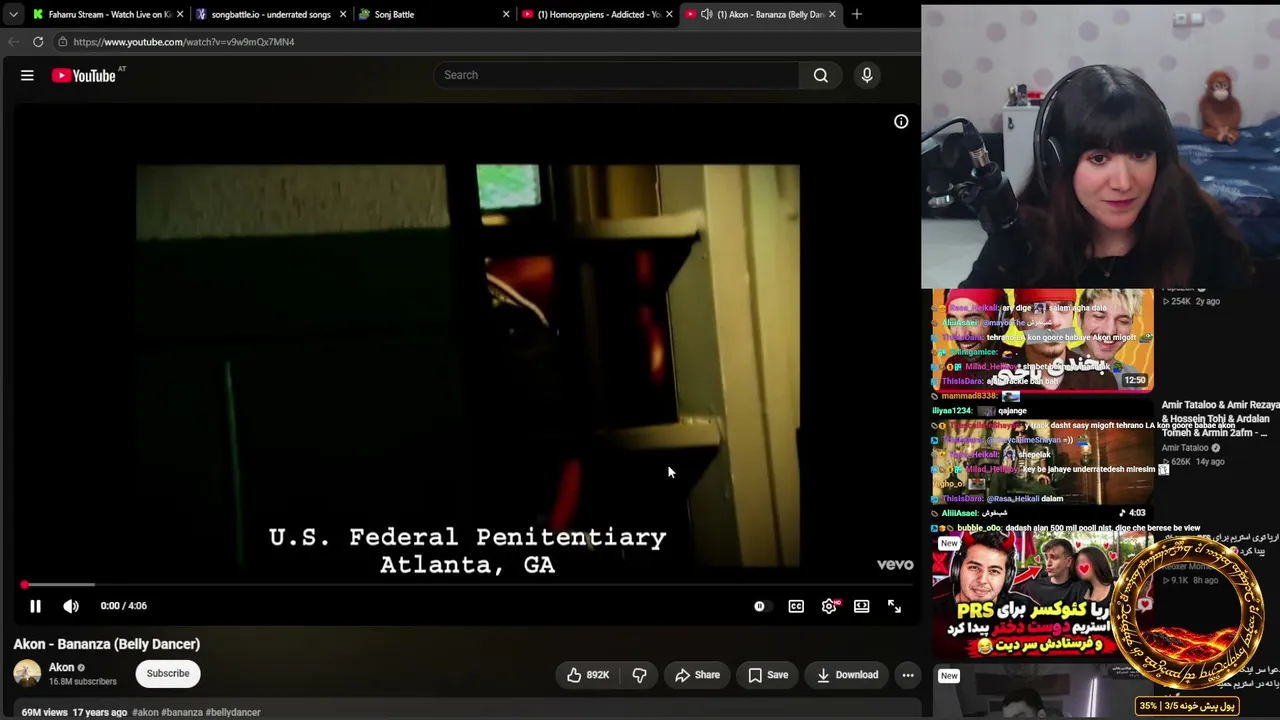Mute the Akon tab via speaker icon
1280x720 pixels.
(706, 14)
